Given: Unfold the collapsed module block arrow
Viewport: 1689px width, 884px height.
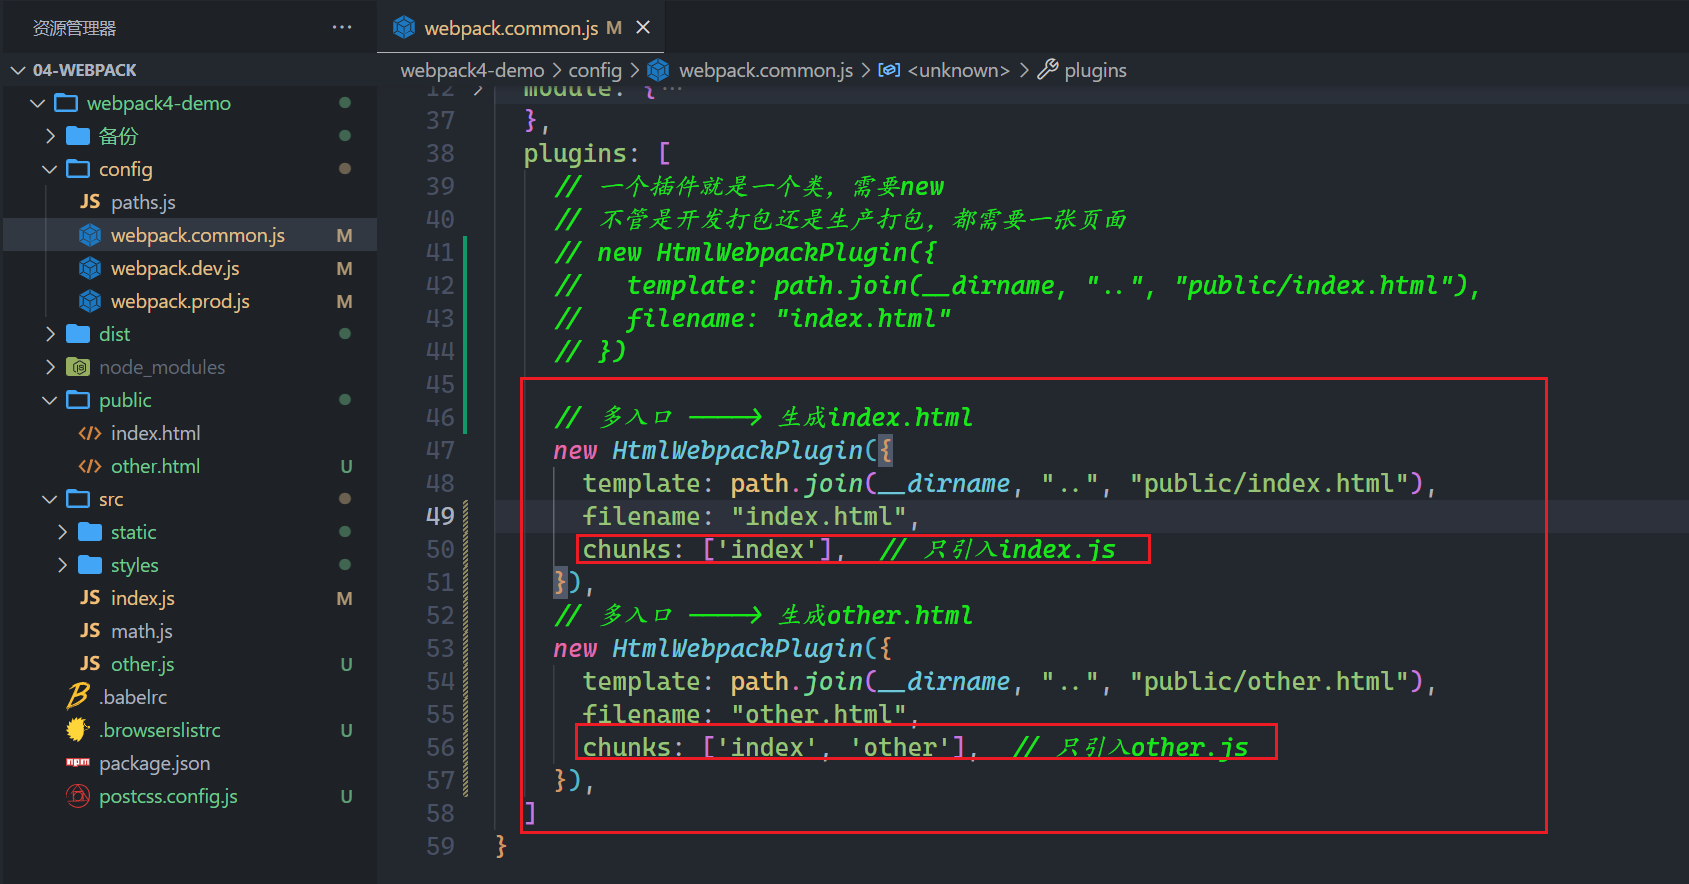Looking at the screenshot, I should (x=479, y=89).
